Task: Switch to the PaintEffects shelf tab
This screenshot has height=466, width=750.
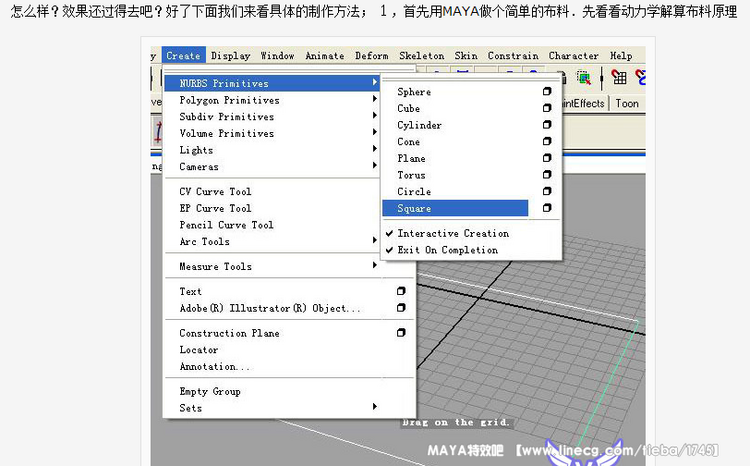Action: tap(583, 103)
